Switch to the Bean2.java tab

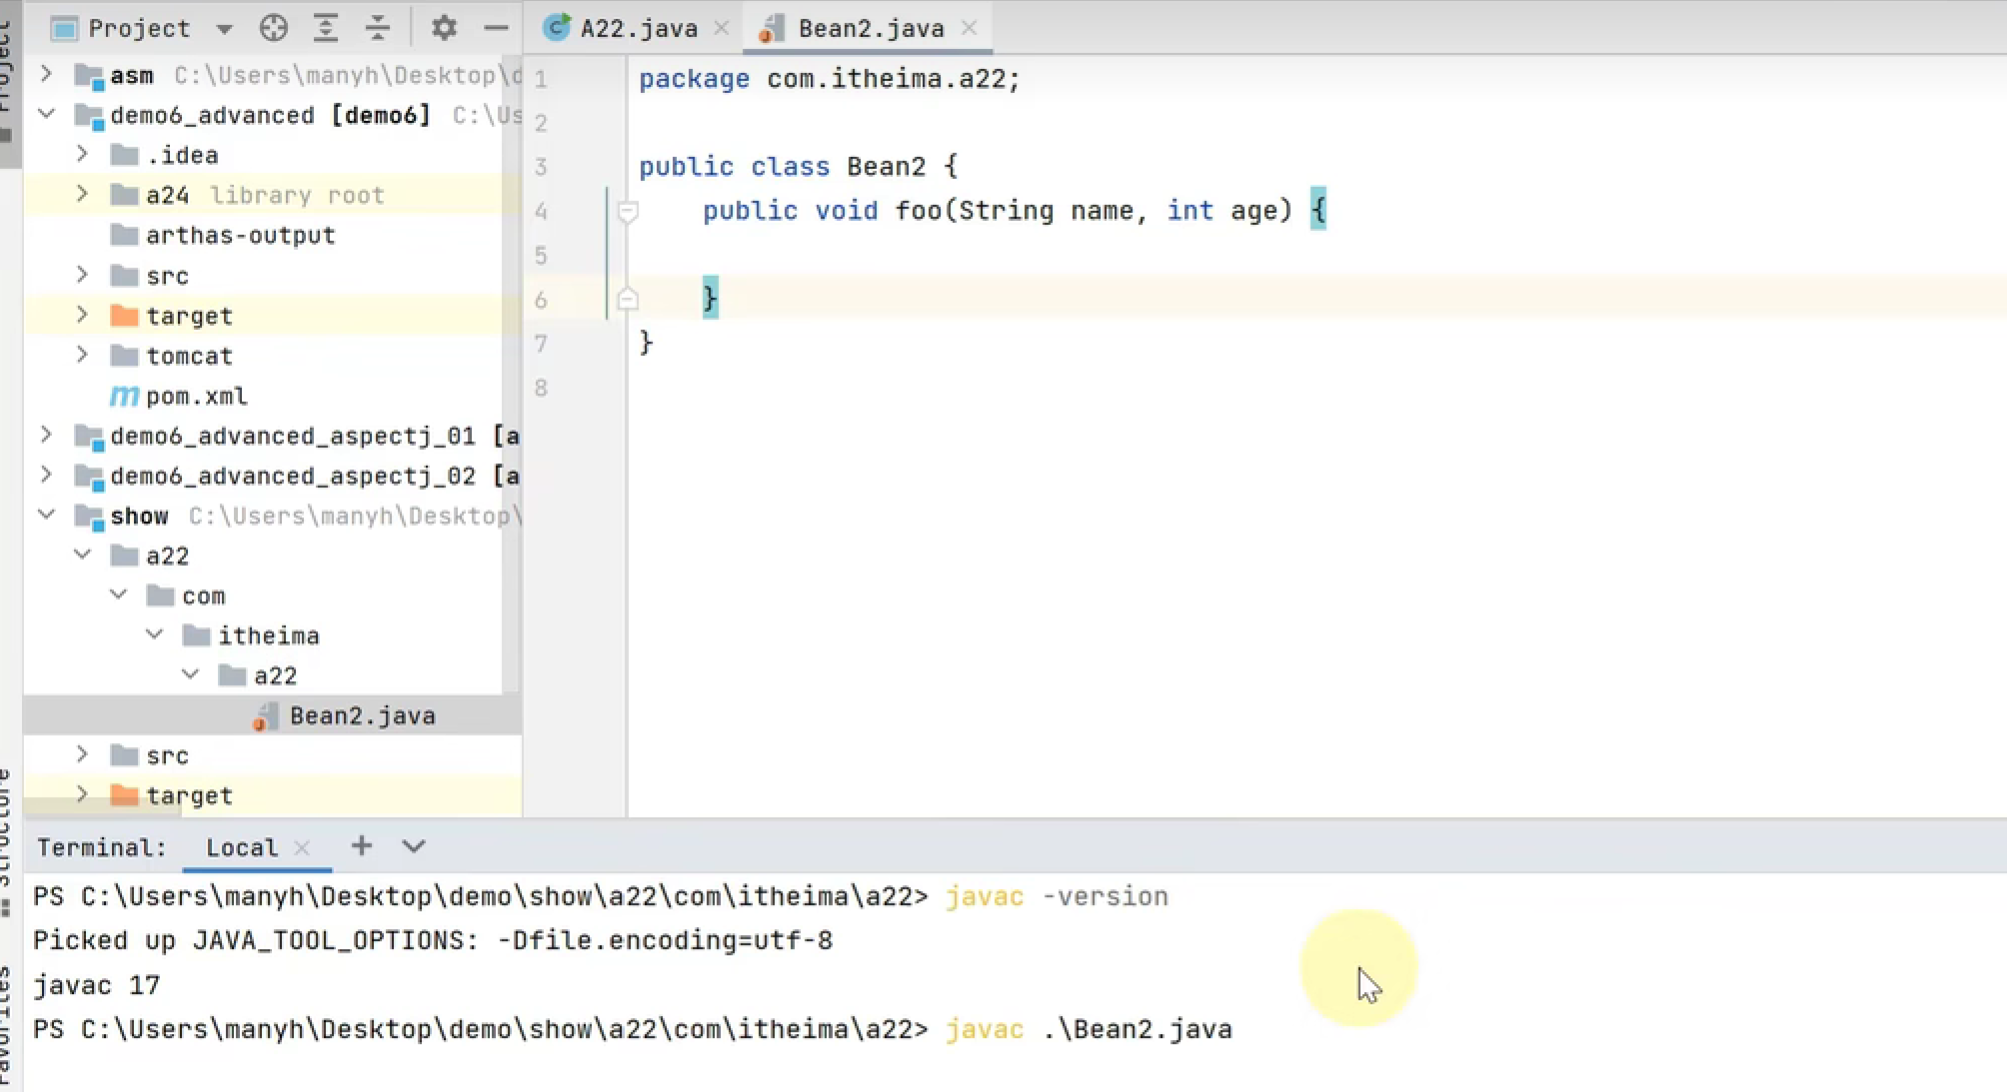870,28
